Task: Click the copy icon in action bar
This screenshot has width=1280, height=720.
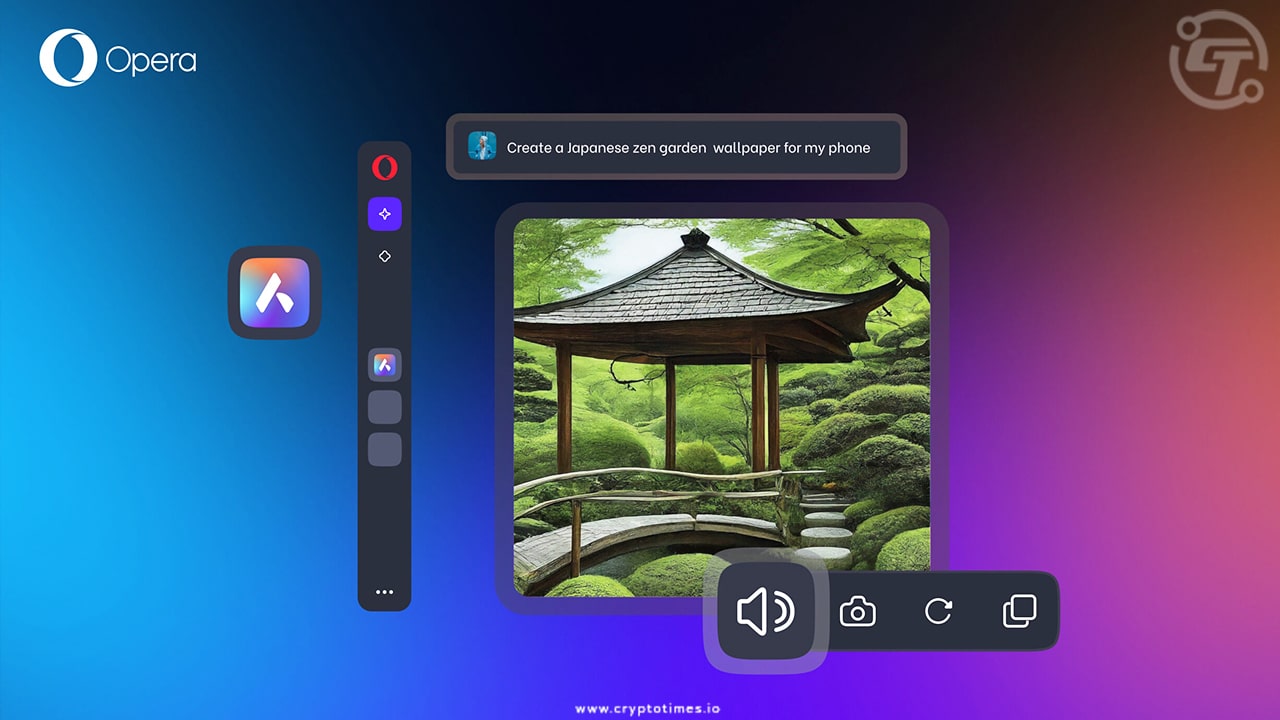Action: pyautogui.click(x=1018, y=611)
